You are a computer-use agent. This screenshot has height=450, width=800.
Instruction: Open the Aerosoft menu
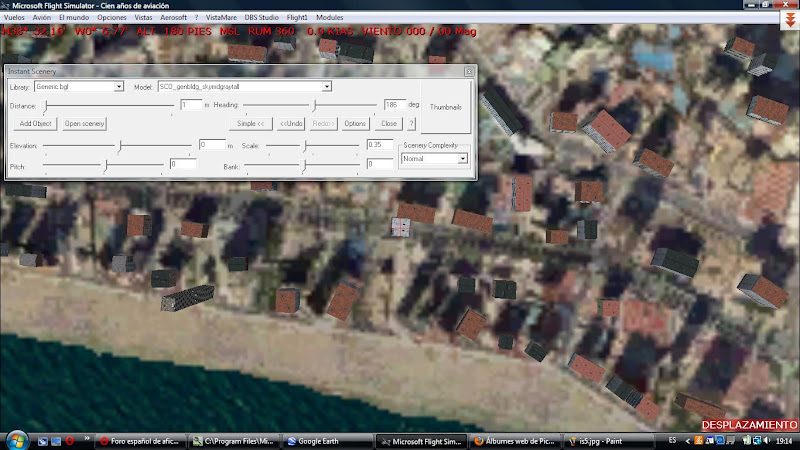pos(173,17)
